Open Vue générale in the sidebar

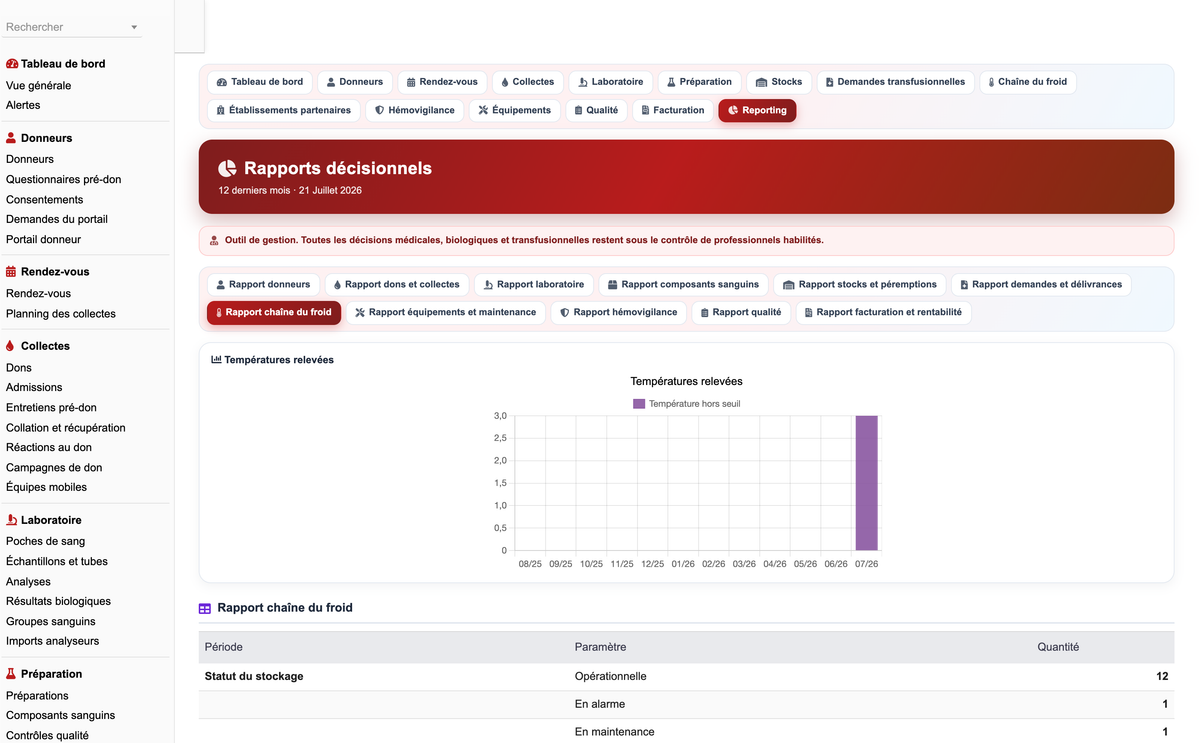(x=39, y=86)
